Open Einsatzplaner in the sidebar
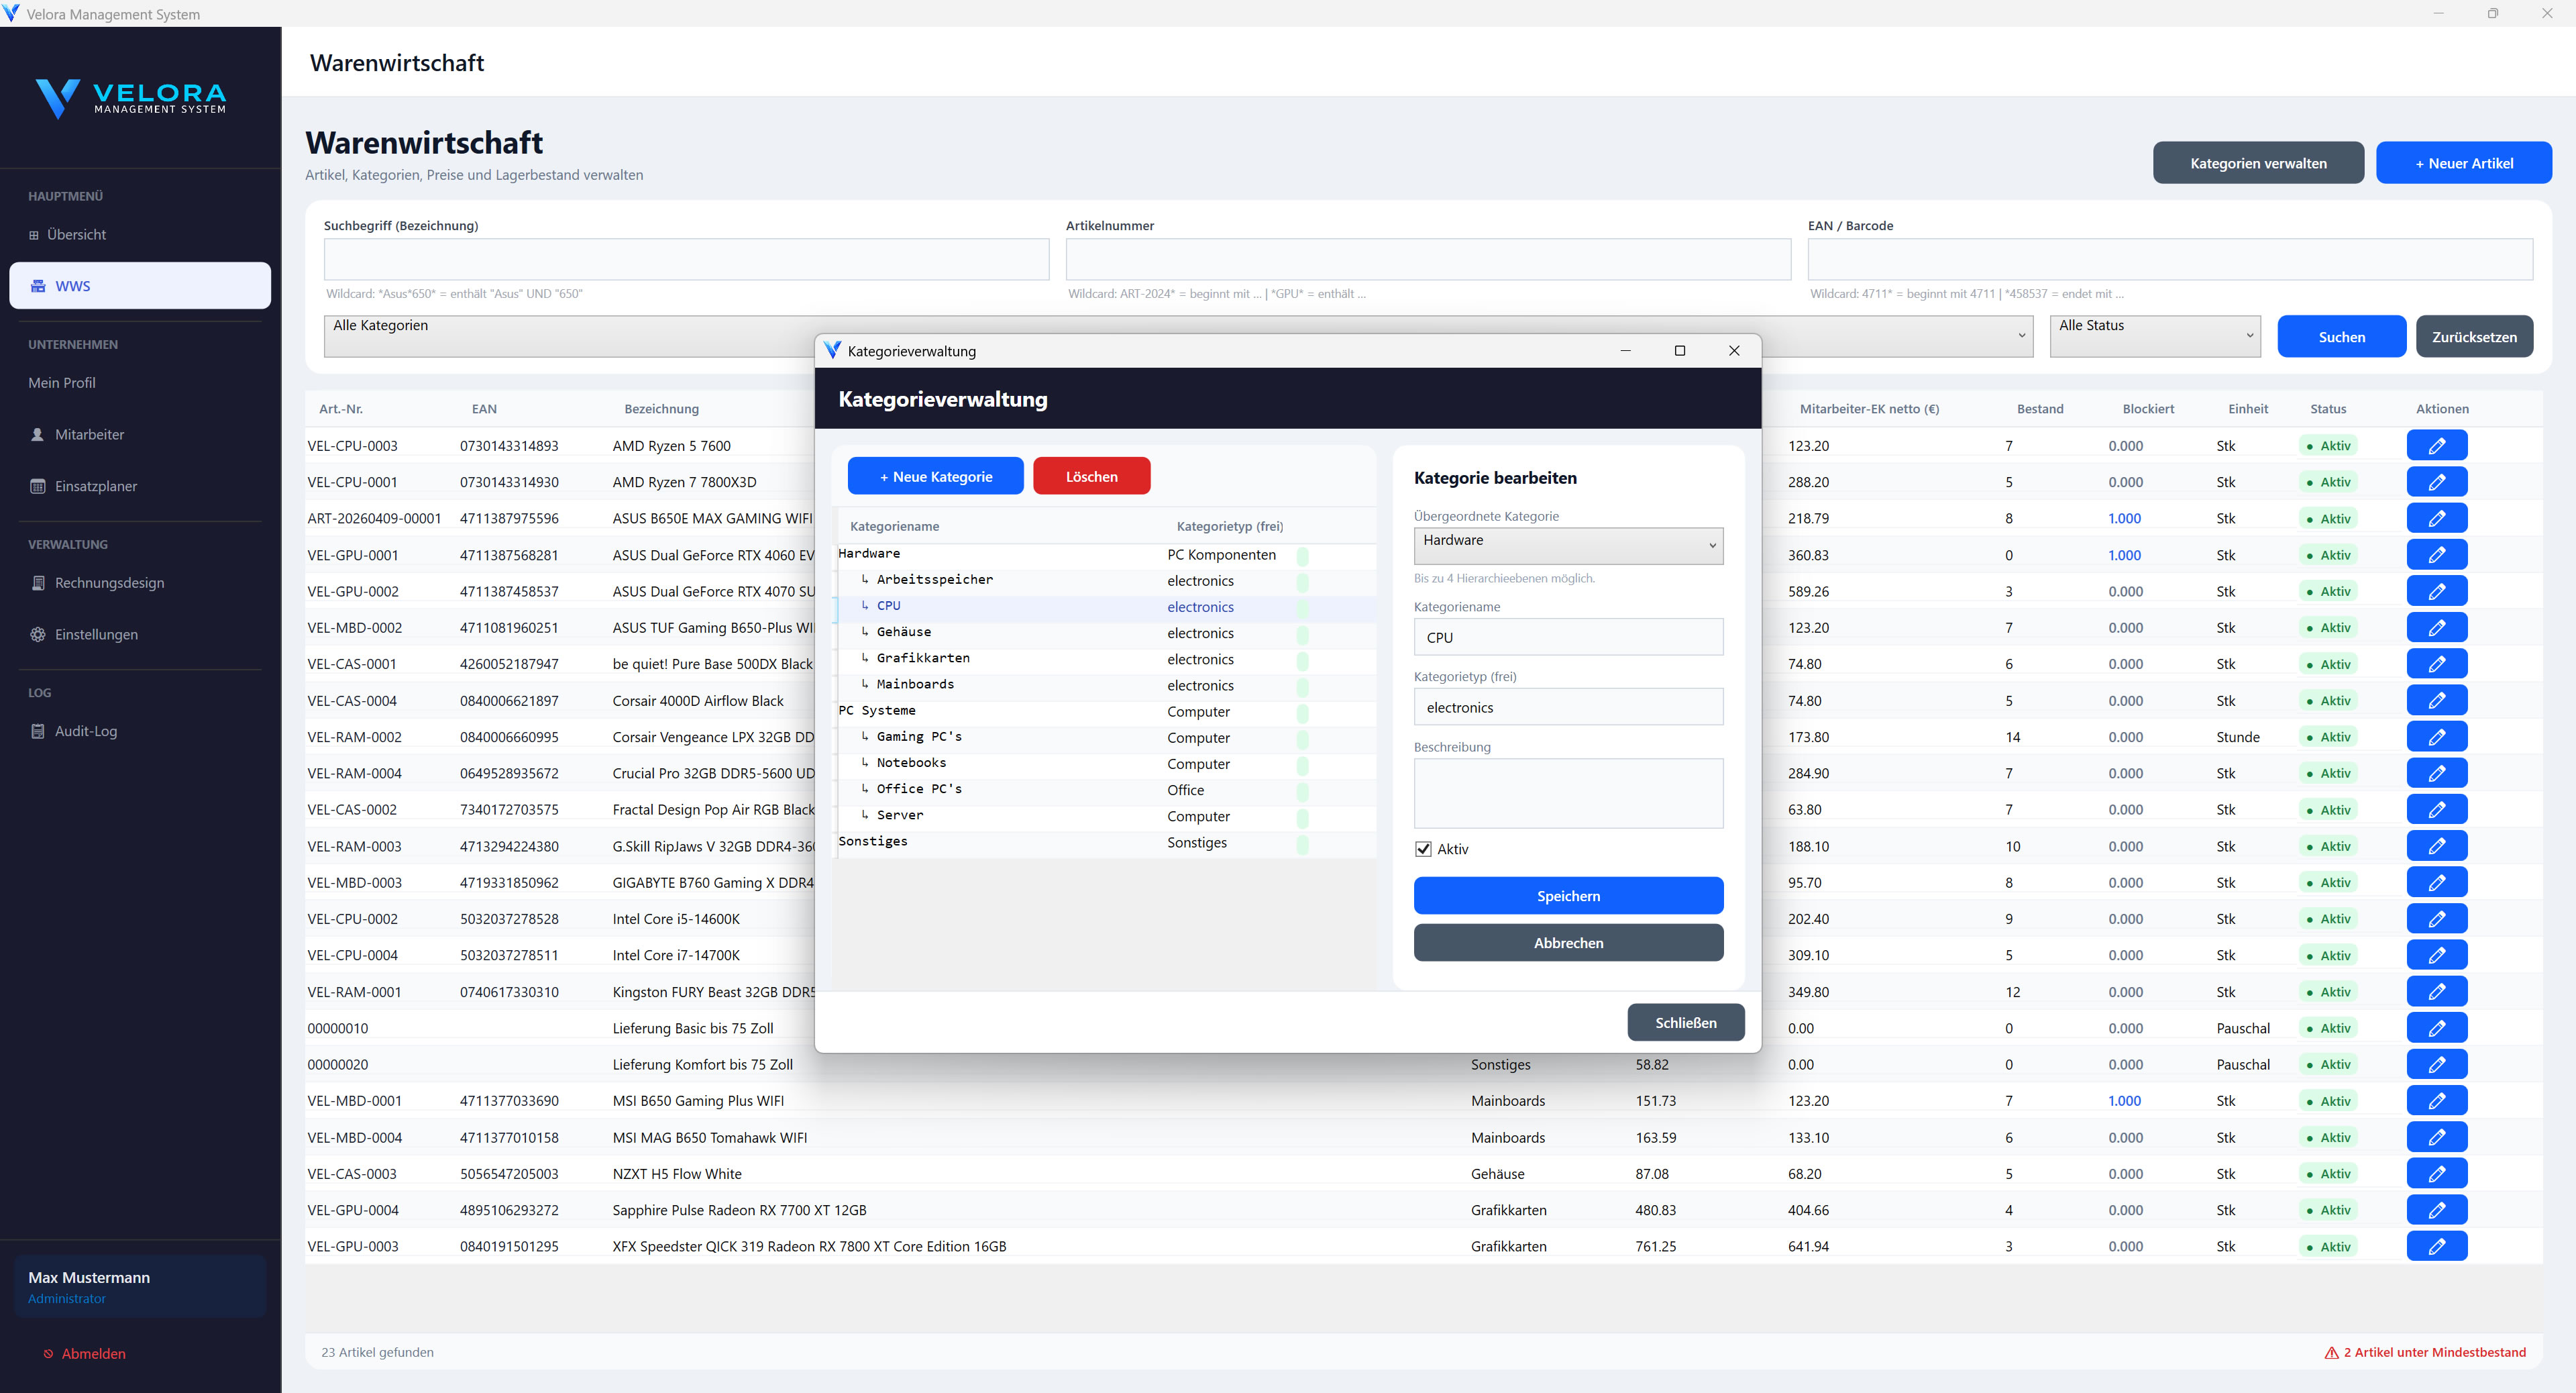The width and height of the screenshot is (2576, 1393). 96,486
